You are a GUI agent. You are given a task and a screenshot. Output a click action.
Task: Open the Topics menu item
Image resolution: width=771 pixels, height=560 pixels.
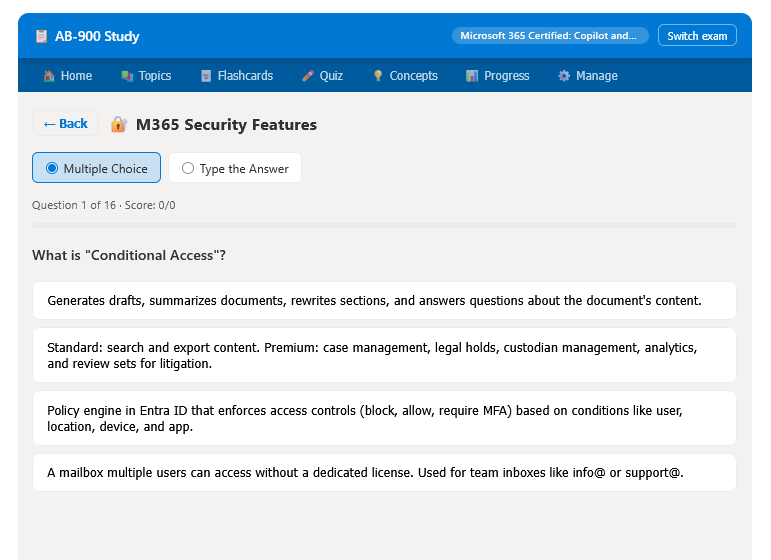click(x=146, y=76)
